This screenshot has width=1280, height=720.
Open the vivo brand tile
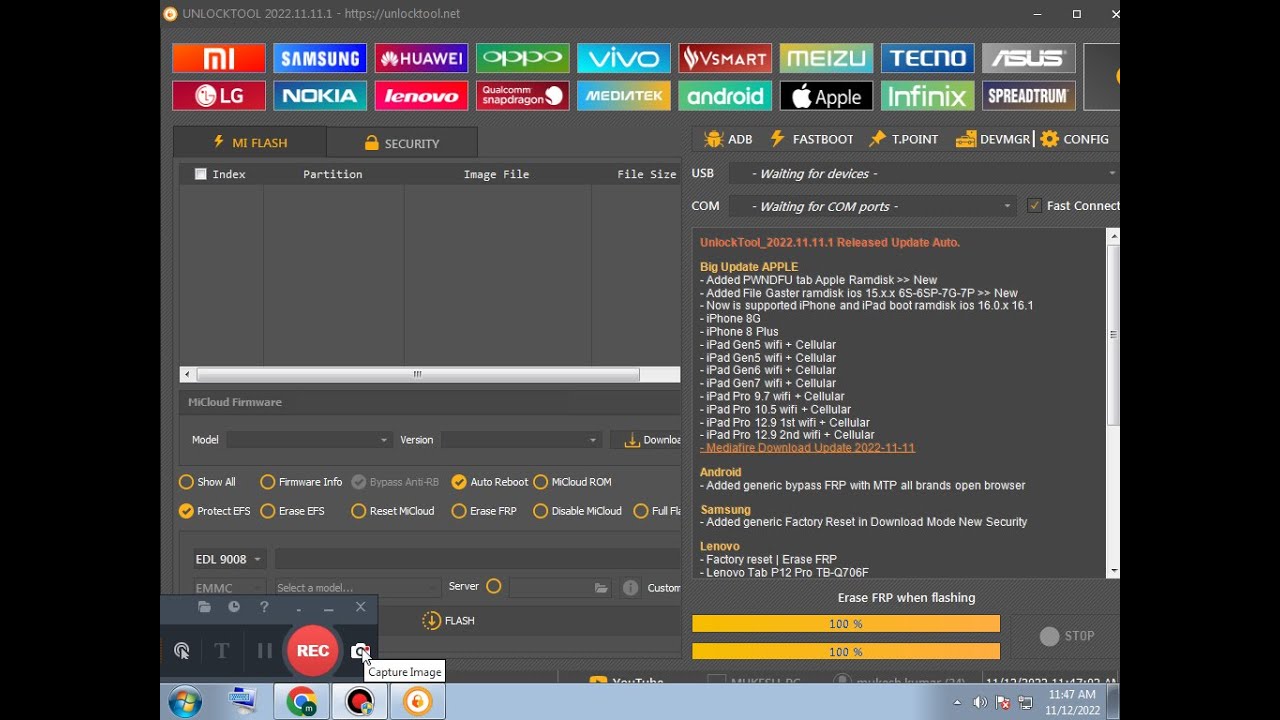coord(623,58)
